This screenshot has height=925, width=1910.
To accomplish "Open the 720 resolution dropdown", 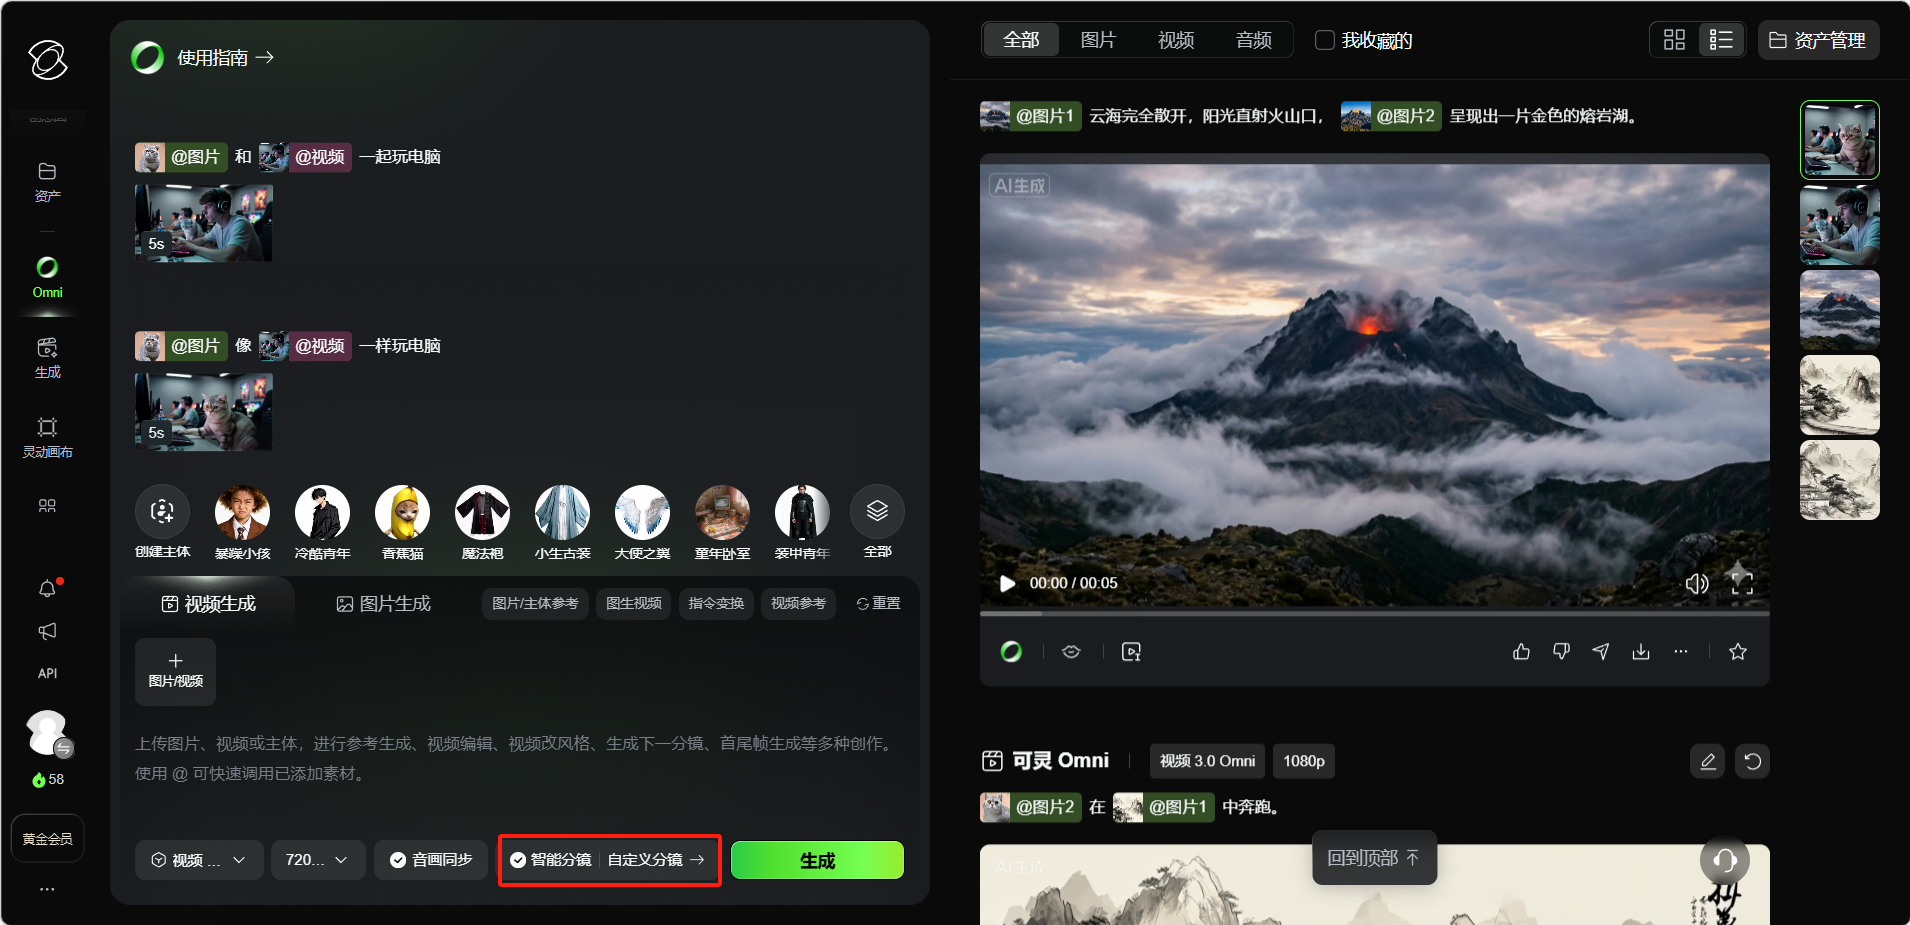I will click(x=316, y=860).
